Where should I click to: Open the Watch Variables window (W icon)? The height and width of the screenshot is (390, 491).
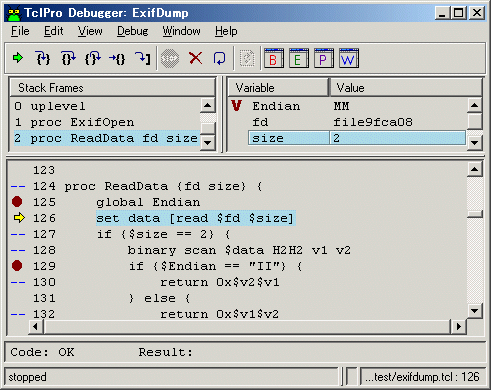(x=349, y=58)
